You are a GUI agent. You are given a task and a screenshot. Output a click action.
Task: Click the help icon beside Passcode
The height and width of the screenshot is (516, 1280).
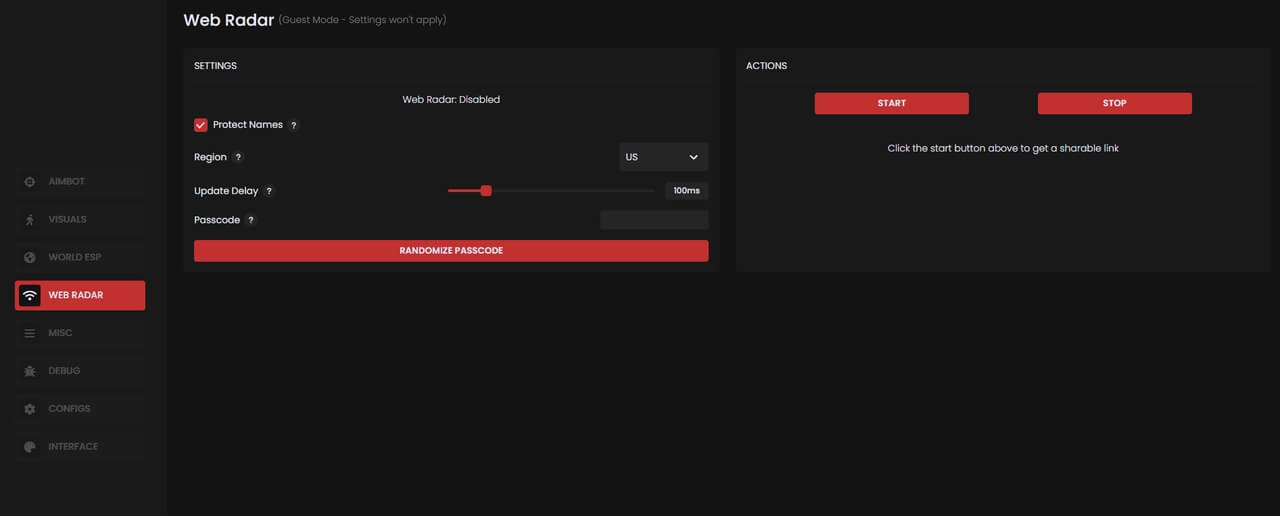251,220
